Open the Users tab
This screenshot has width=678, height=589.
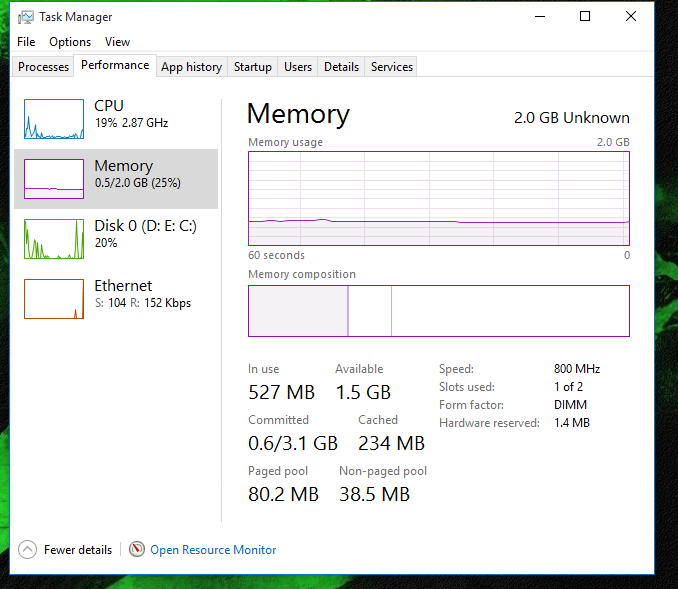[298, 67]
